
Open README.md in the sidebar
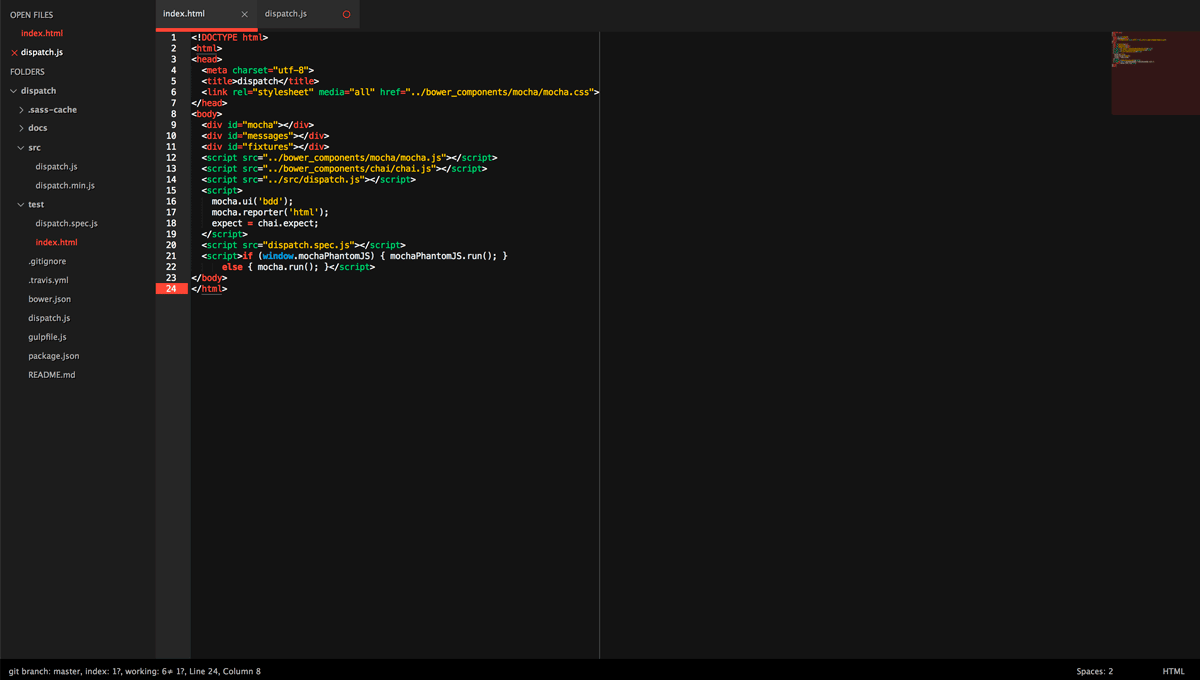pyautogui.click(x=51, y=375)
